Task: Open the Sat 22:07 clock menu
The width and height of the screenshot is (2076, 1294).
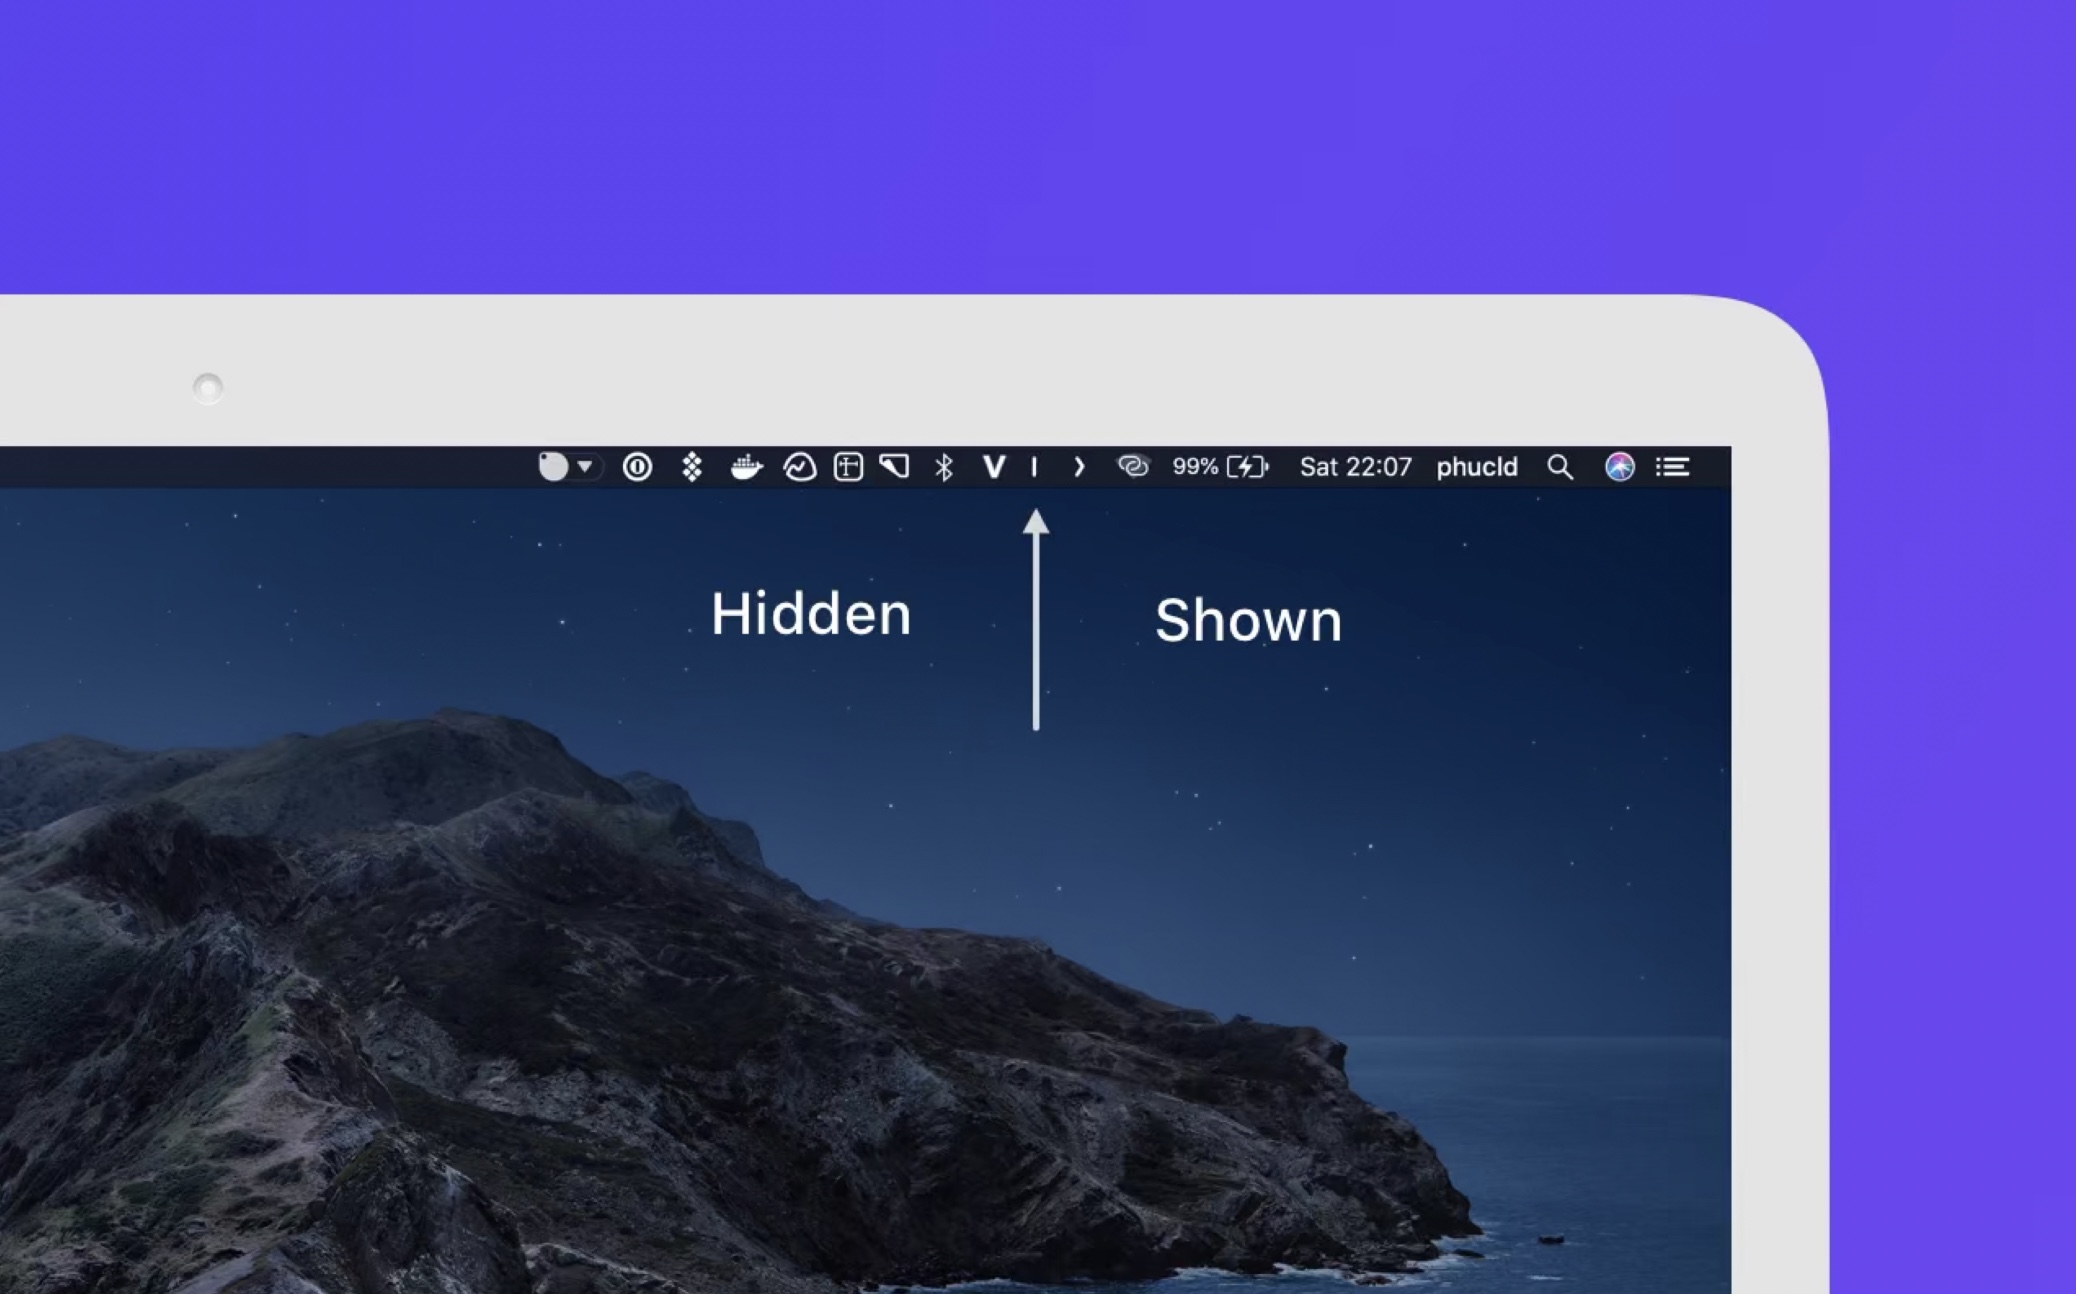Action: pos(1355,467)
